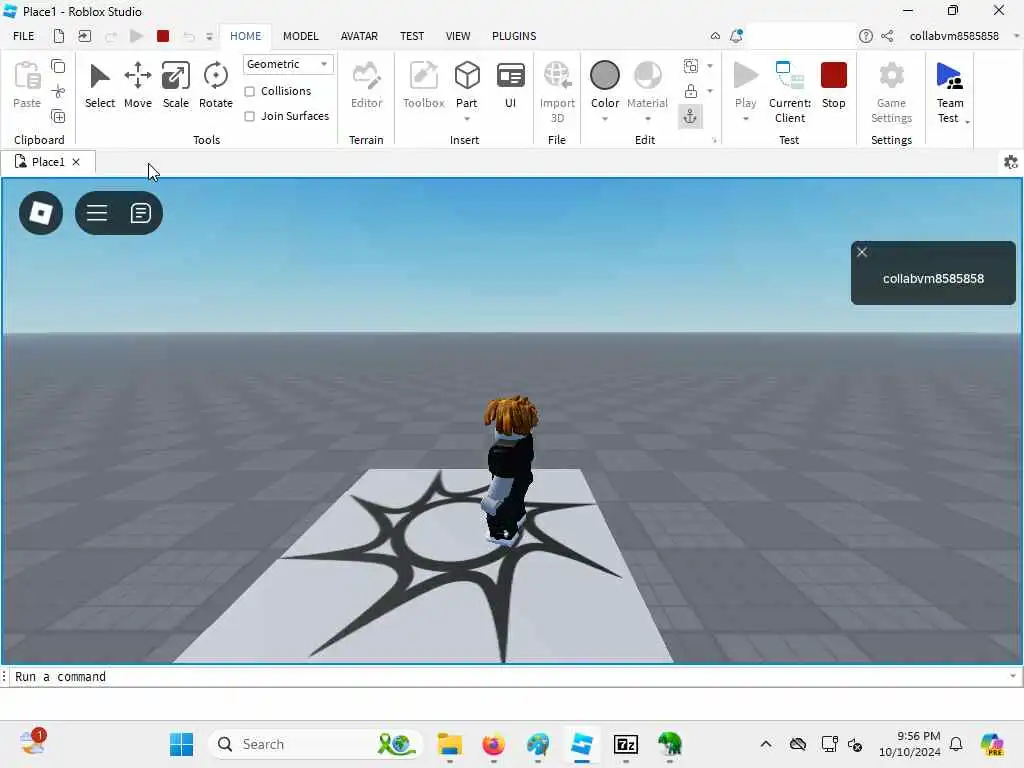
Task: Expand the Play mode dropdown arrow
Action: (x=745, y=119)
